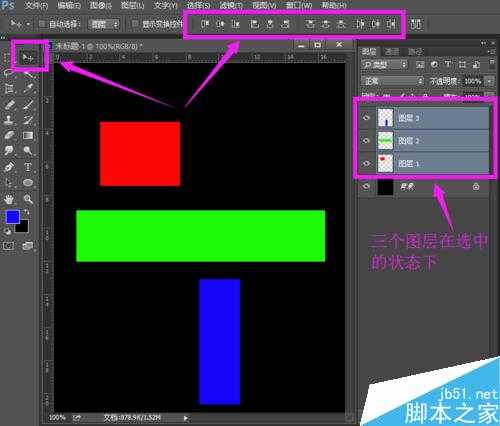The height and width of the screenshot is (426, 500).
Task: Select the History Brush tool
Action: (x=28, y=120)
